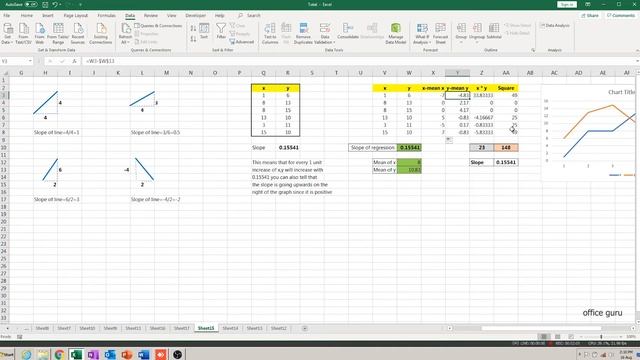Sort ascending A to Z

tap(193, 28)
